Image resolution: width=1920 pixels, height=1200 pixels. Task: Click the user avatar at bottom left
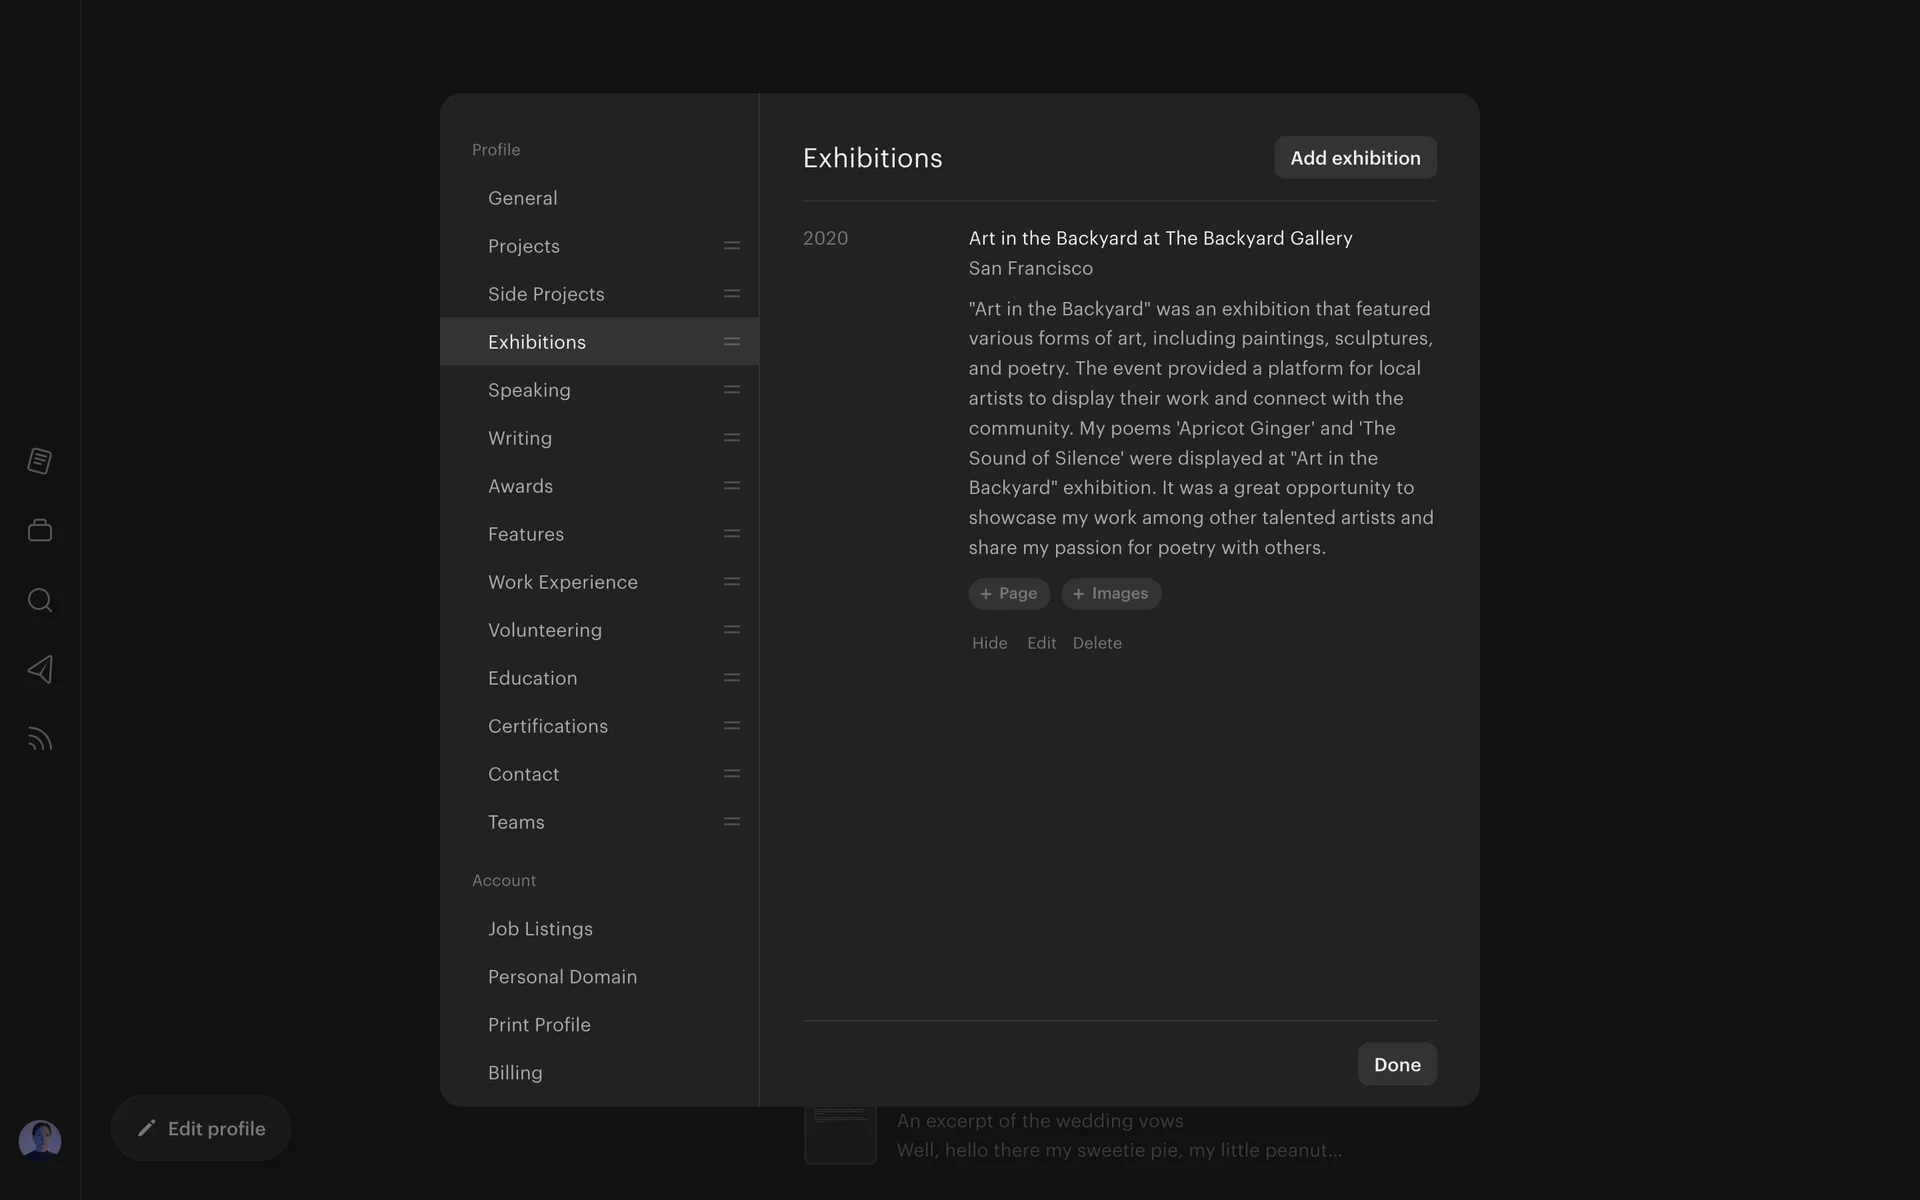[40, 1140]
